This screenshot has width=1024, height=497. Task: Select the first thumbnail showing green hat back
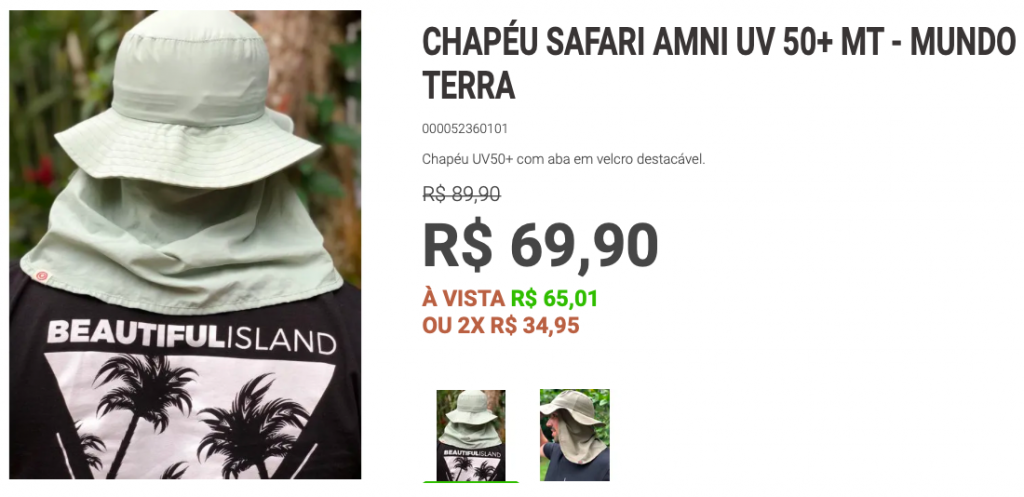471,435
